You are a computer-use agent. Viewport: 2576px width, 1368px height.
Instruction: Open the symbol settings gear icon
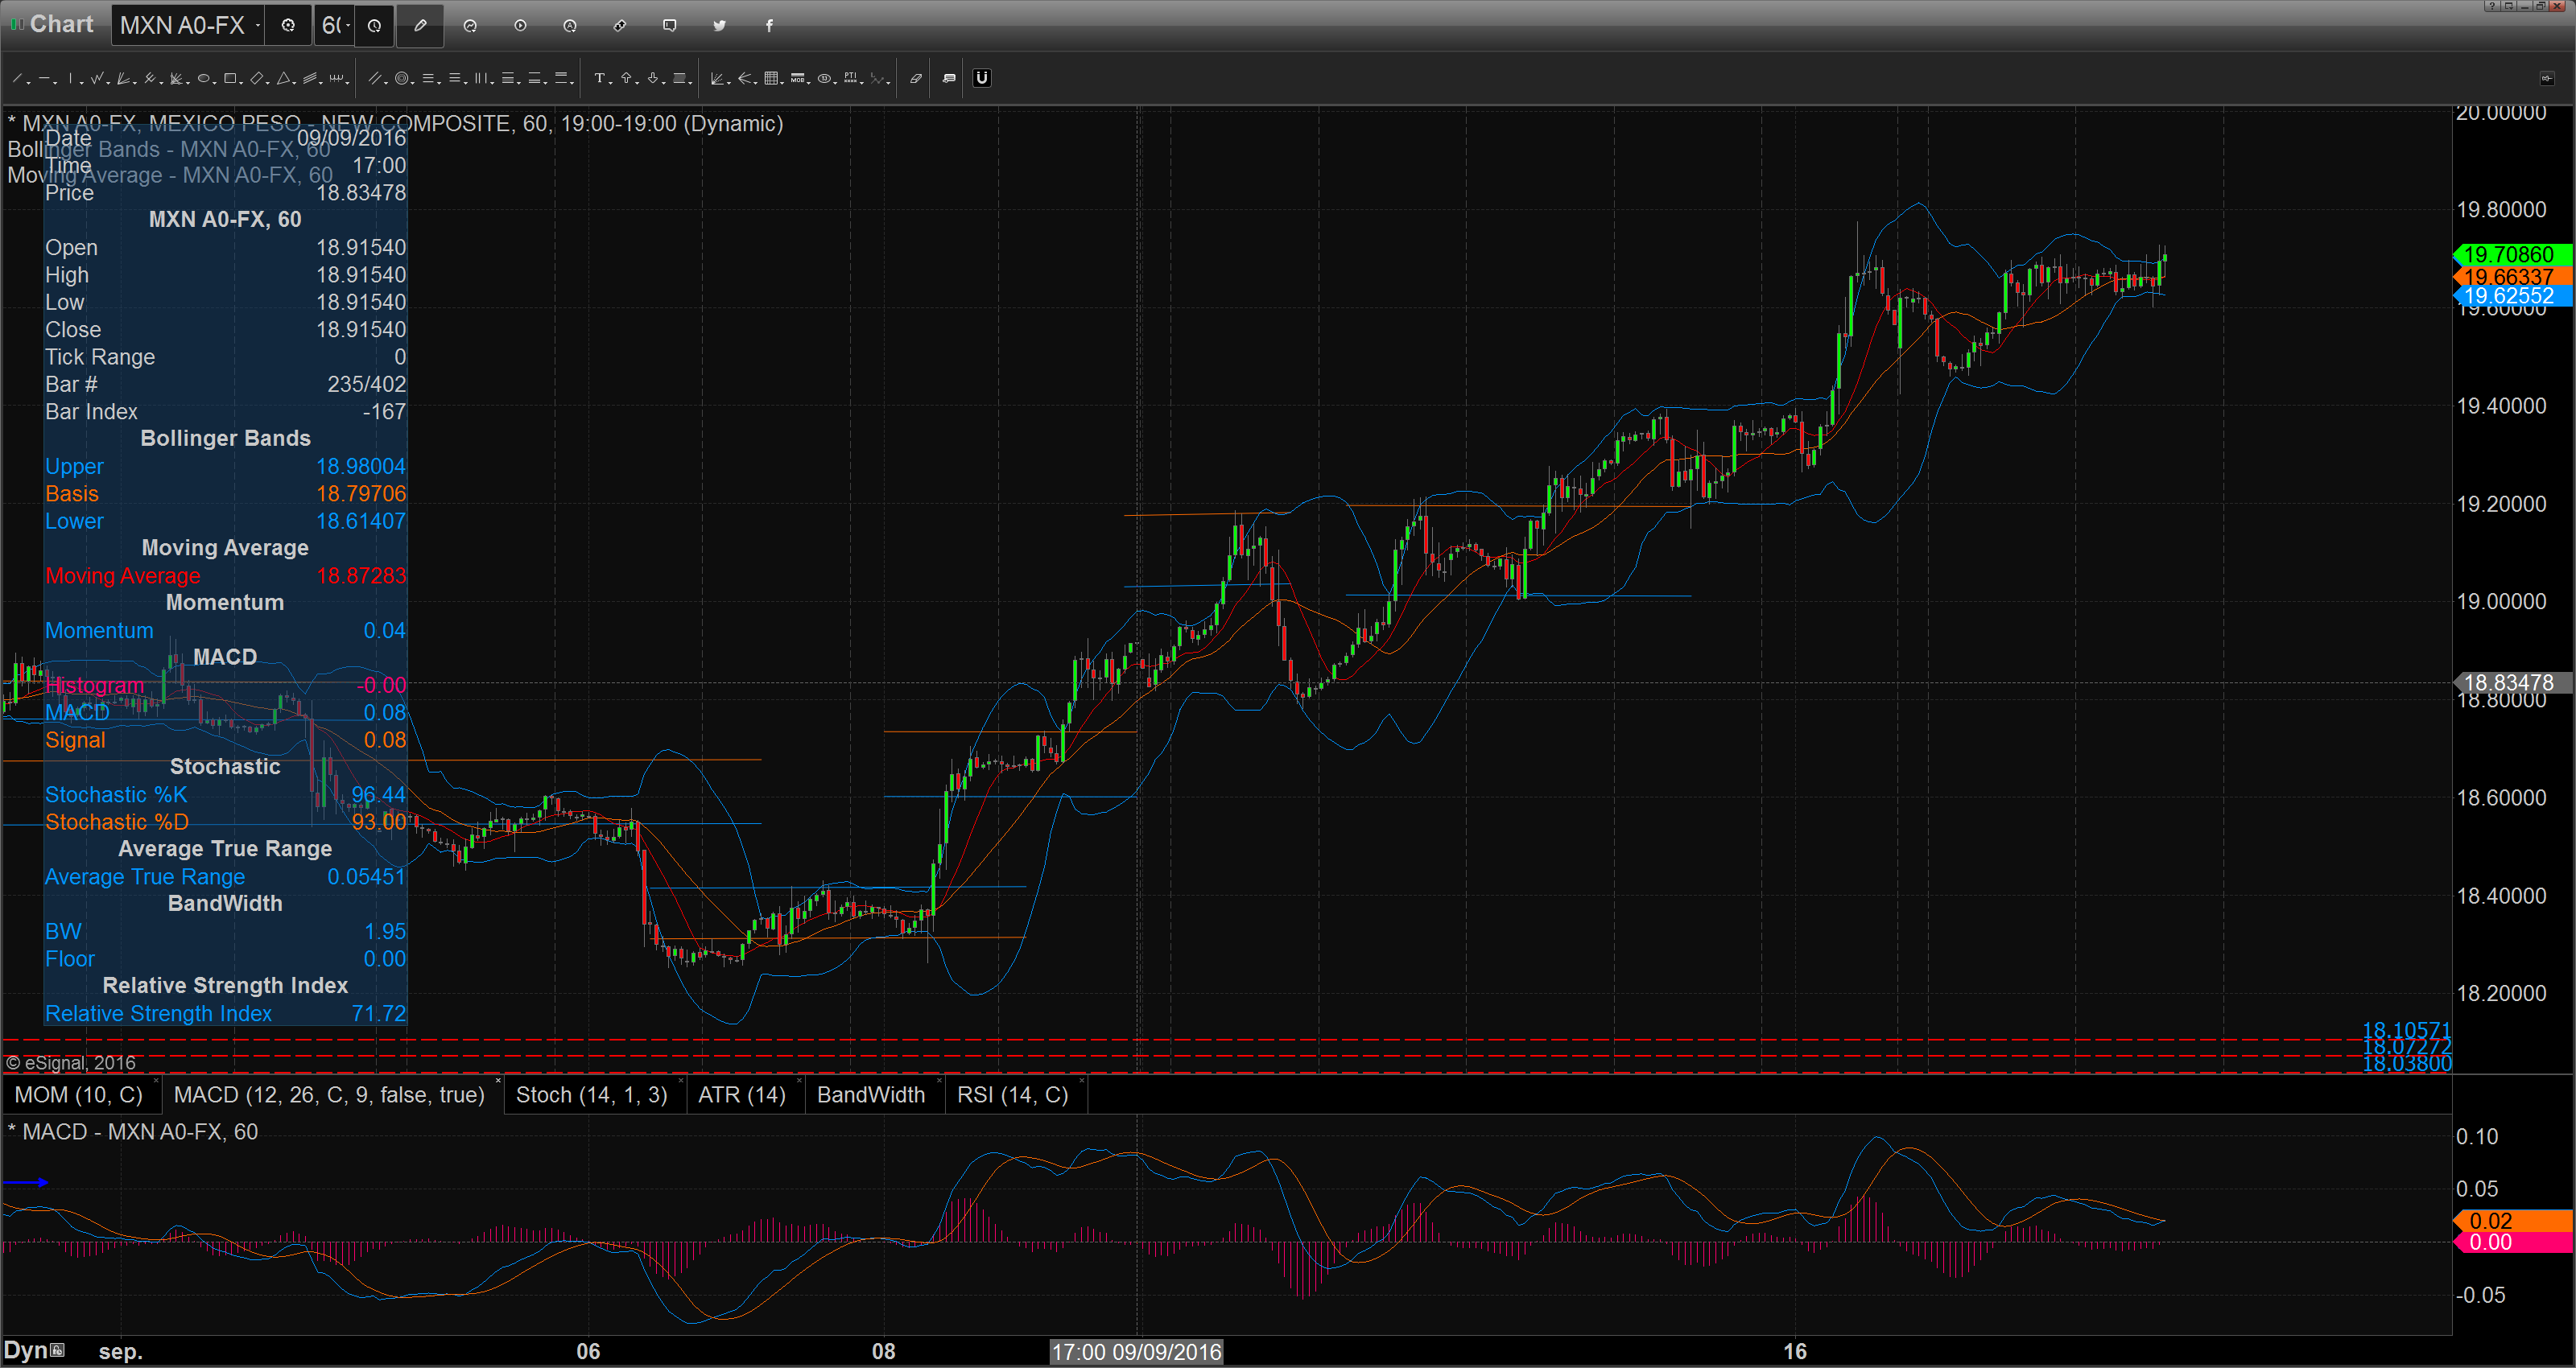(x=288, y=26)
